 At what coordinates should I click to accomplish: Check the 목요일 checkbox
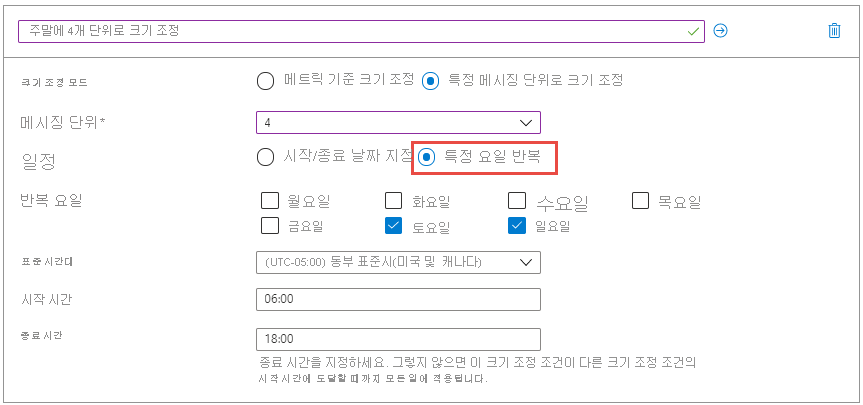[x=641, y=200]
